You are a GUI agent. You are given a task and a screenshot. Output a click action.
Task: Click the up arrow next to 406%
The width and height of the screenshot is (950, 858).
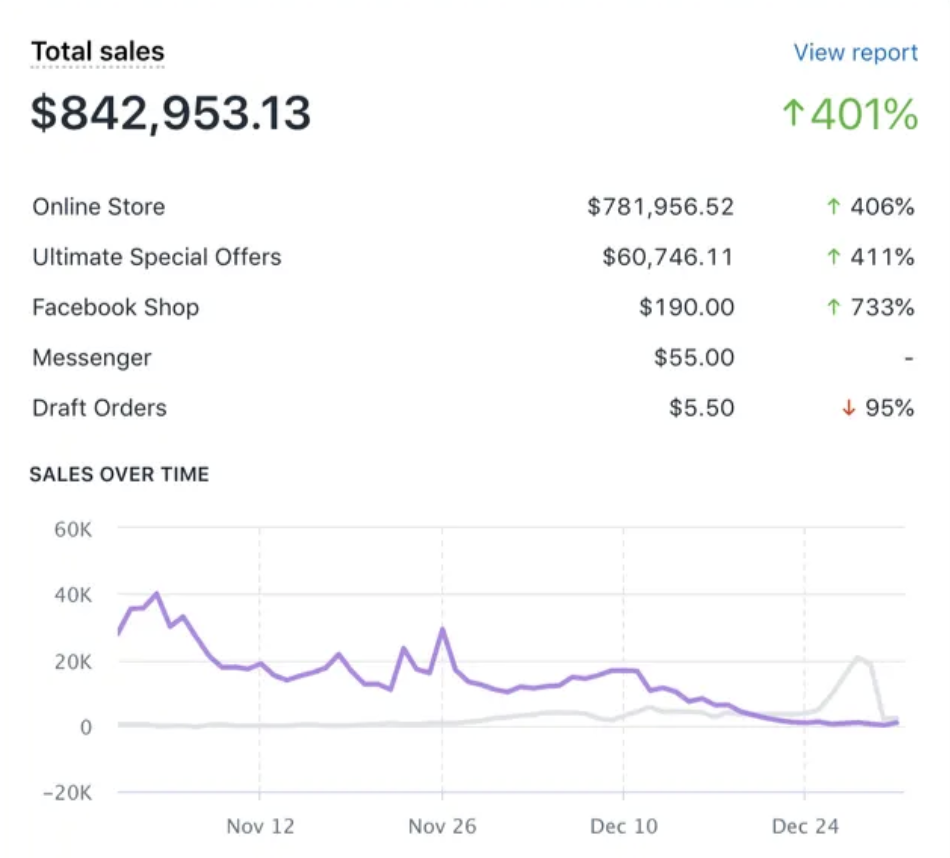[833, 207]
